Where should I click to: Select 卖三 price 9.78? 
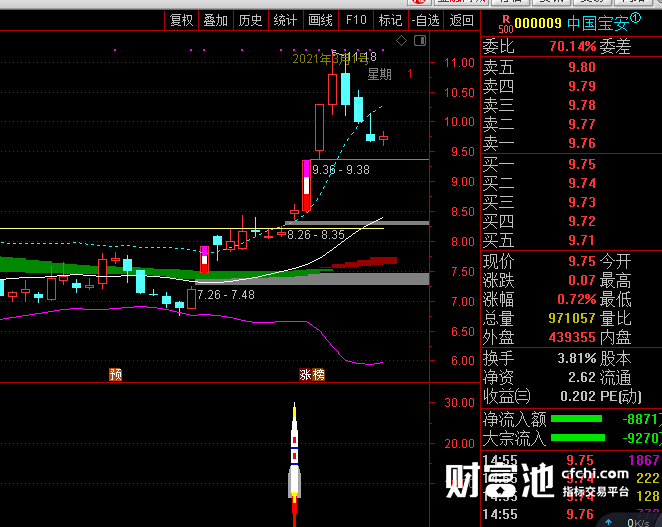(x=582, y=105)
